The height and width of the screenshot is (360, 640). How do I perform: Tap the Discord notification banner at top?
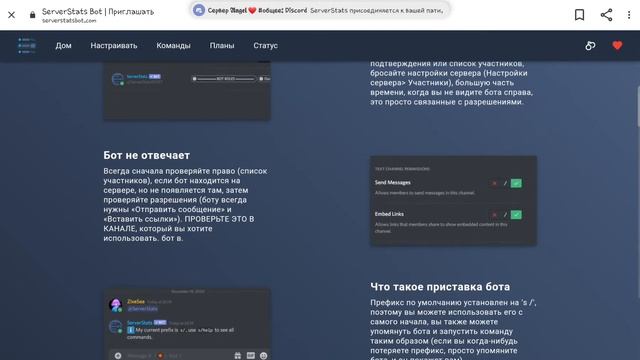coord(320,10)
